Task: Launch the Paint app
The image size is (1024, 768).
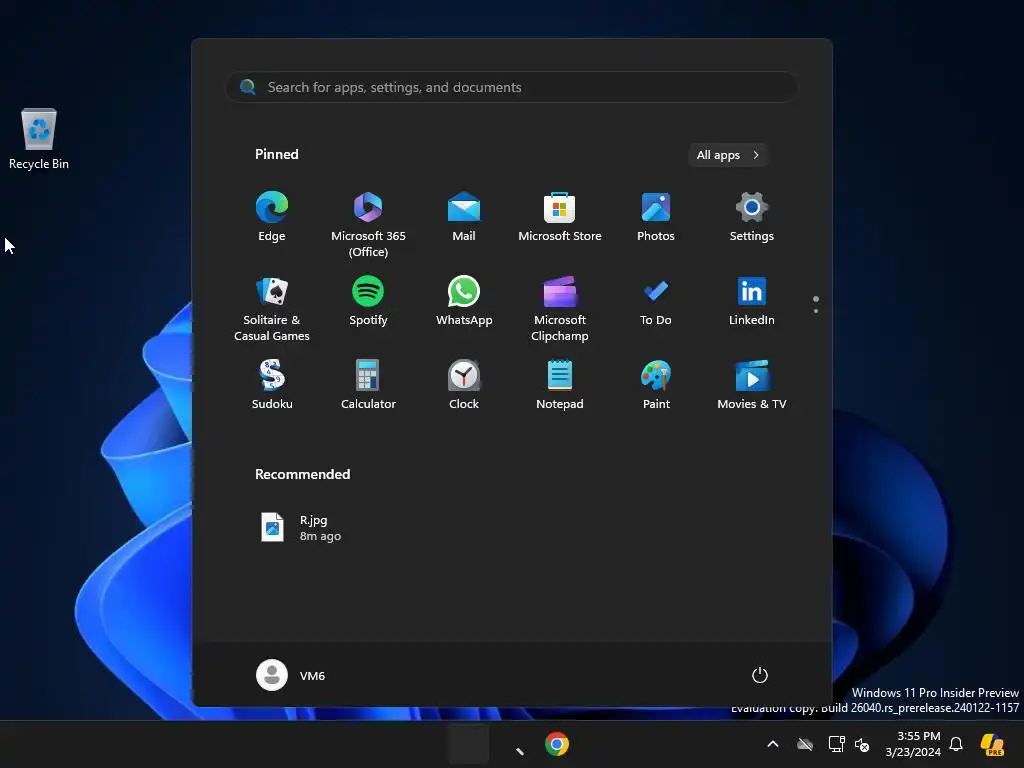Action: coord(656,385)
